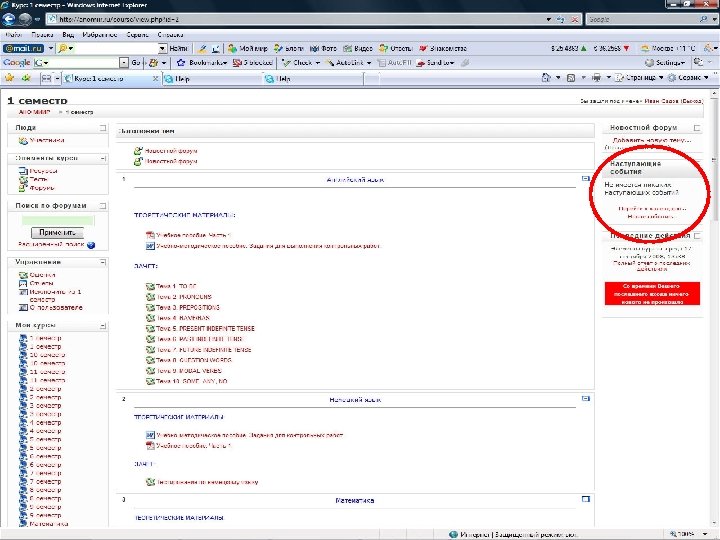Toggle single-section view for section 3
This screenshot has height=540, width=720.
[586, 499]
